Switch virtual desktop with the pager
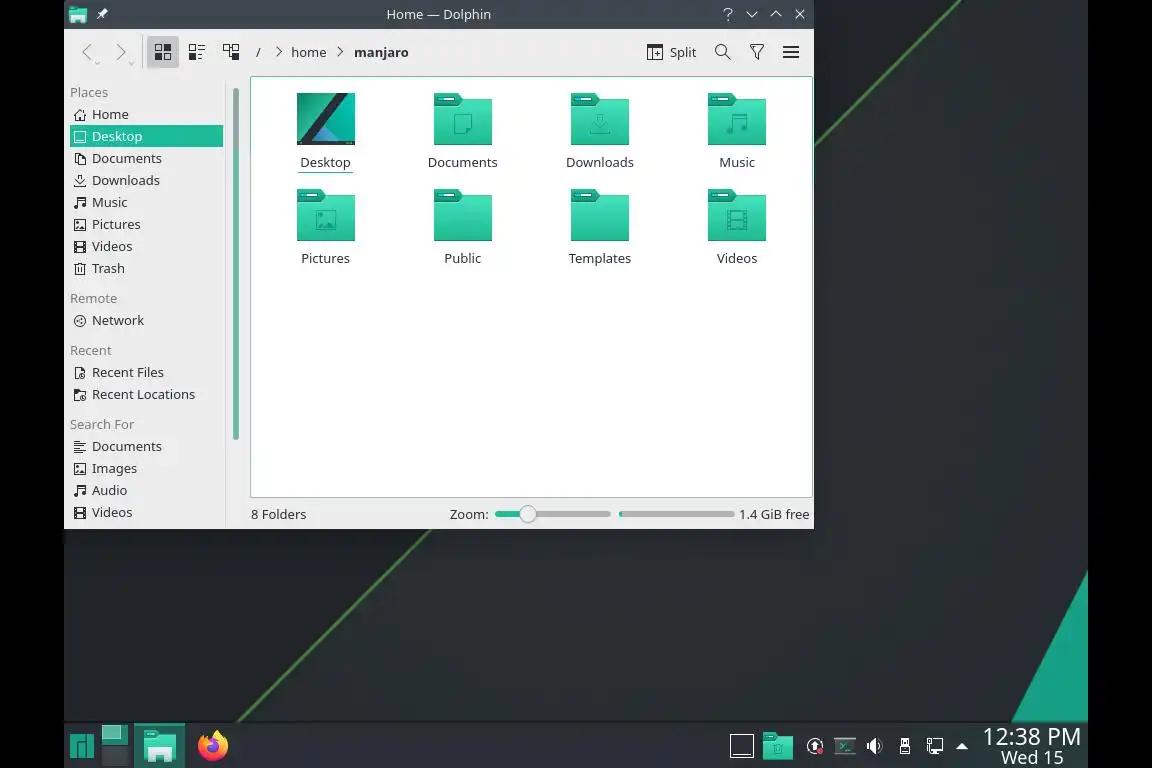The image size is (1152, 768). tap(115, 746)
